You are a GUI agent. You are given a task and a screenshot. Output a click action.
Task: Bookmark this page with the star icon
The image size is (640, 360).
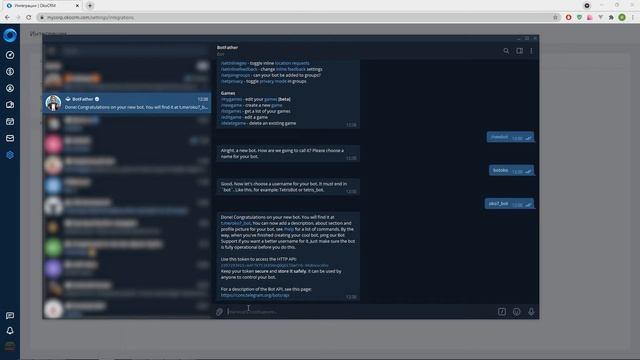coord(555,17)
